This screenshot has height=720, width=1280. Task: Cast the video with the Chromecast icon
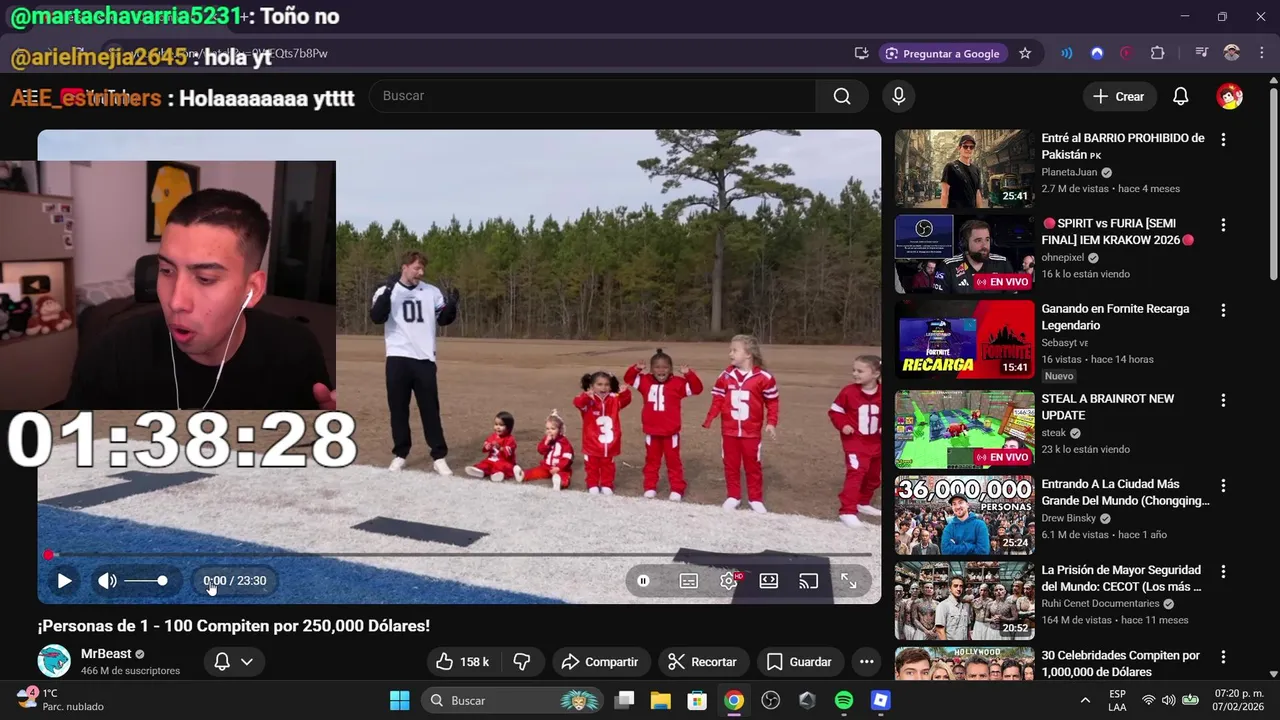click(808, 581)
